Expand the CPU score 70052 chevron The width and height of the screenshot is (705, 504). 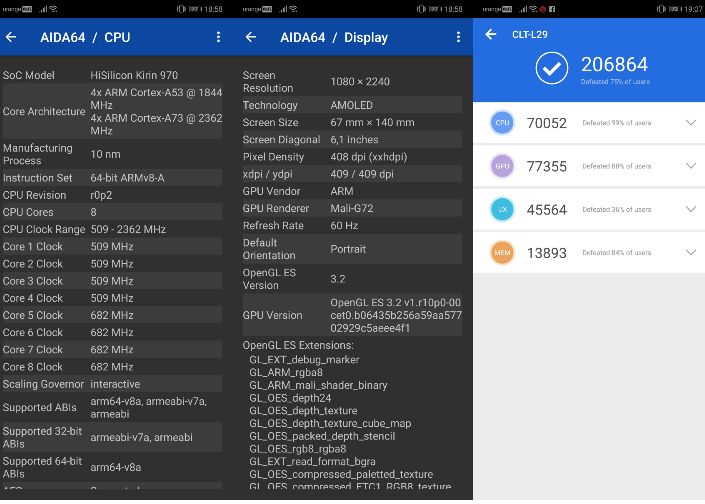coord(690,123)
